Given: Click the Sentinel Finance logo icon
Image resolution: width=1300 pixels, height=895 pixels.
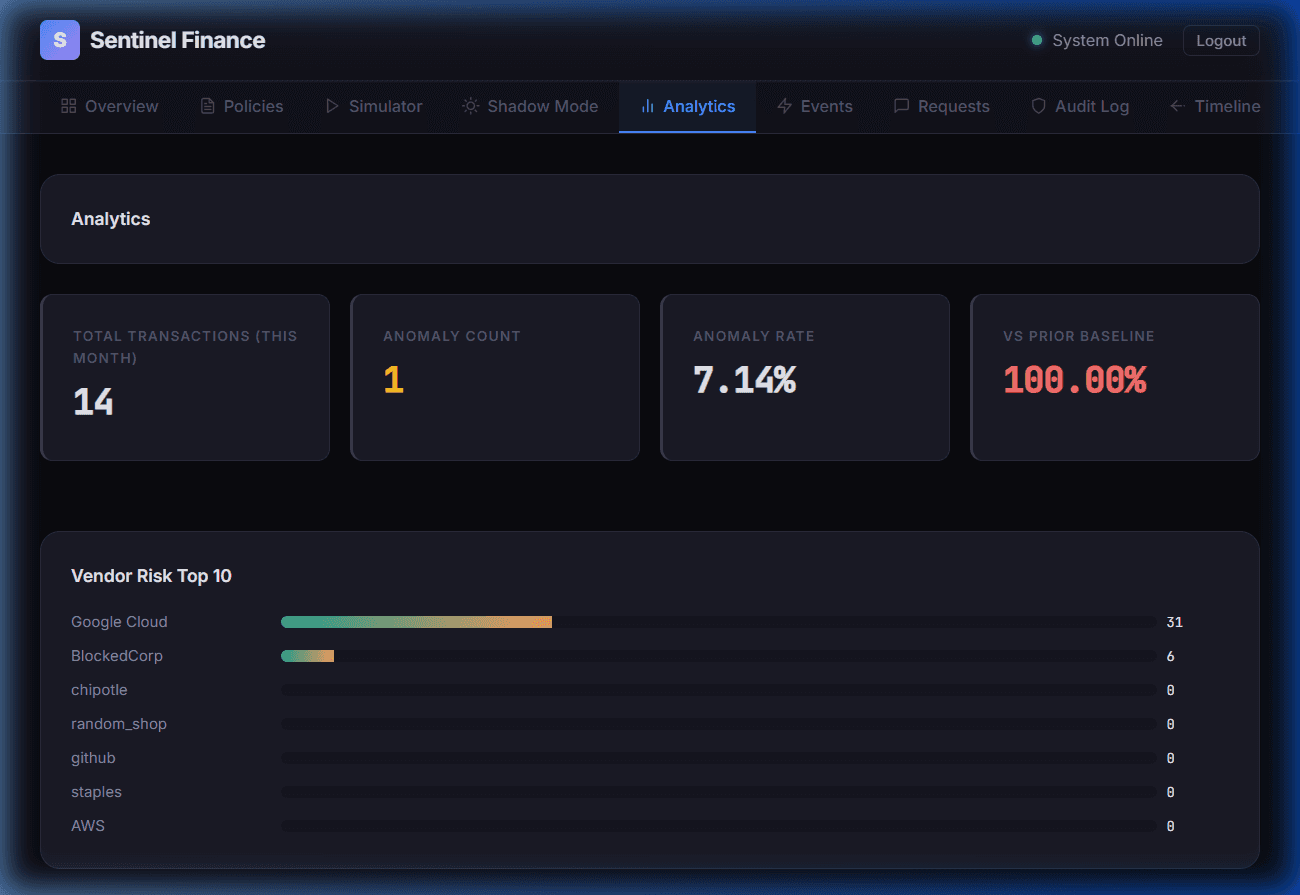Looking at the screenshot, I should [x=59, y=40].
